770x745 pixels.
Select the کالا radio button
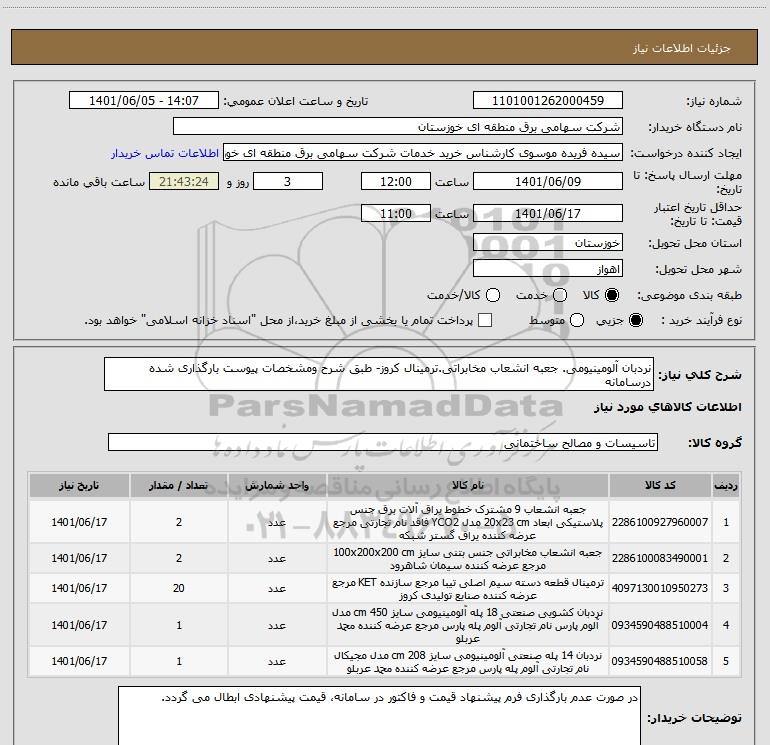613,296
